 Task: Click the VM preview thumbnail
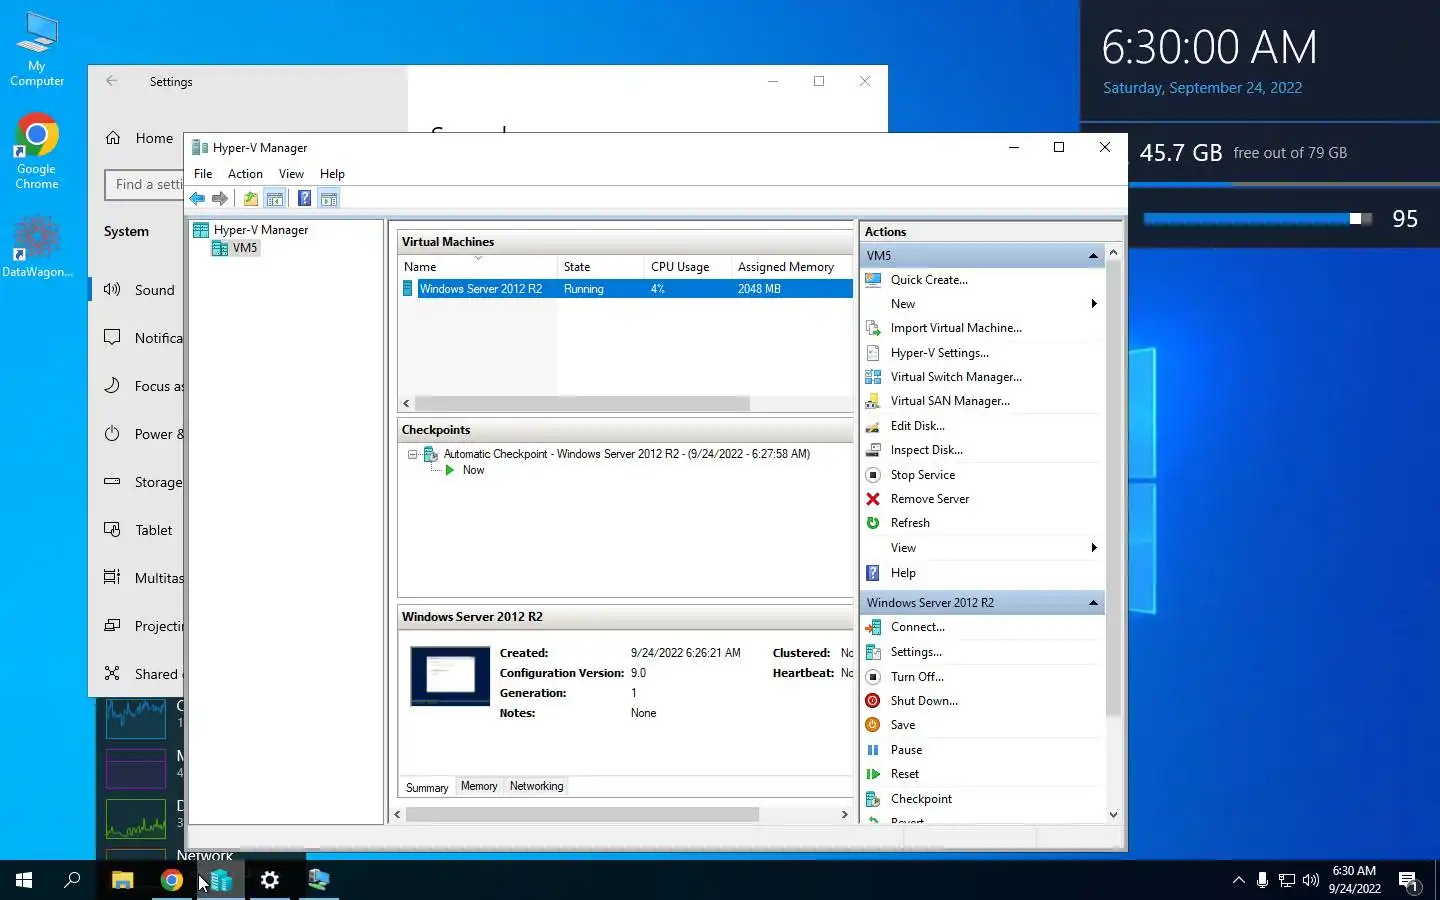click(x=450, y=676)
